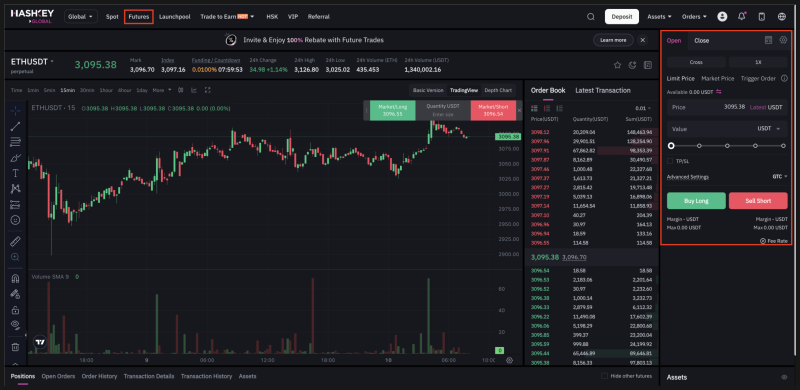
Task: Toggle the magnet mode tool
Action: (15, 279)
